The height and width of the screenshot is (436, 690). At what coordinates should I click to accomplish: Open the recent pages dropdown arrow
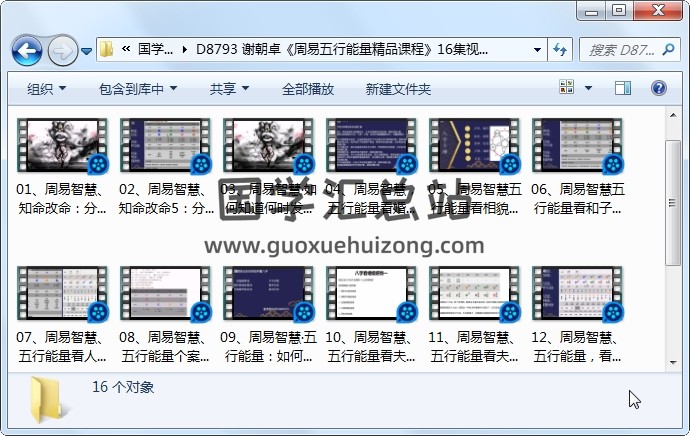[87, 50]
